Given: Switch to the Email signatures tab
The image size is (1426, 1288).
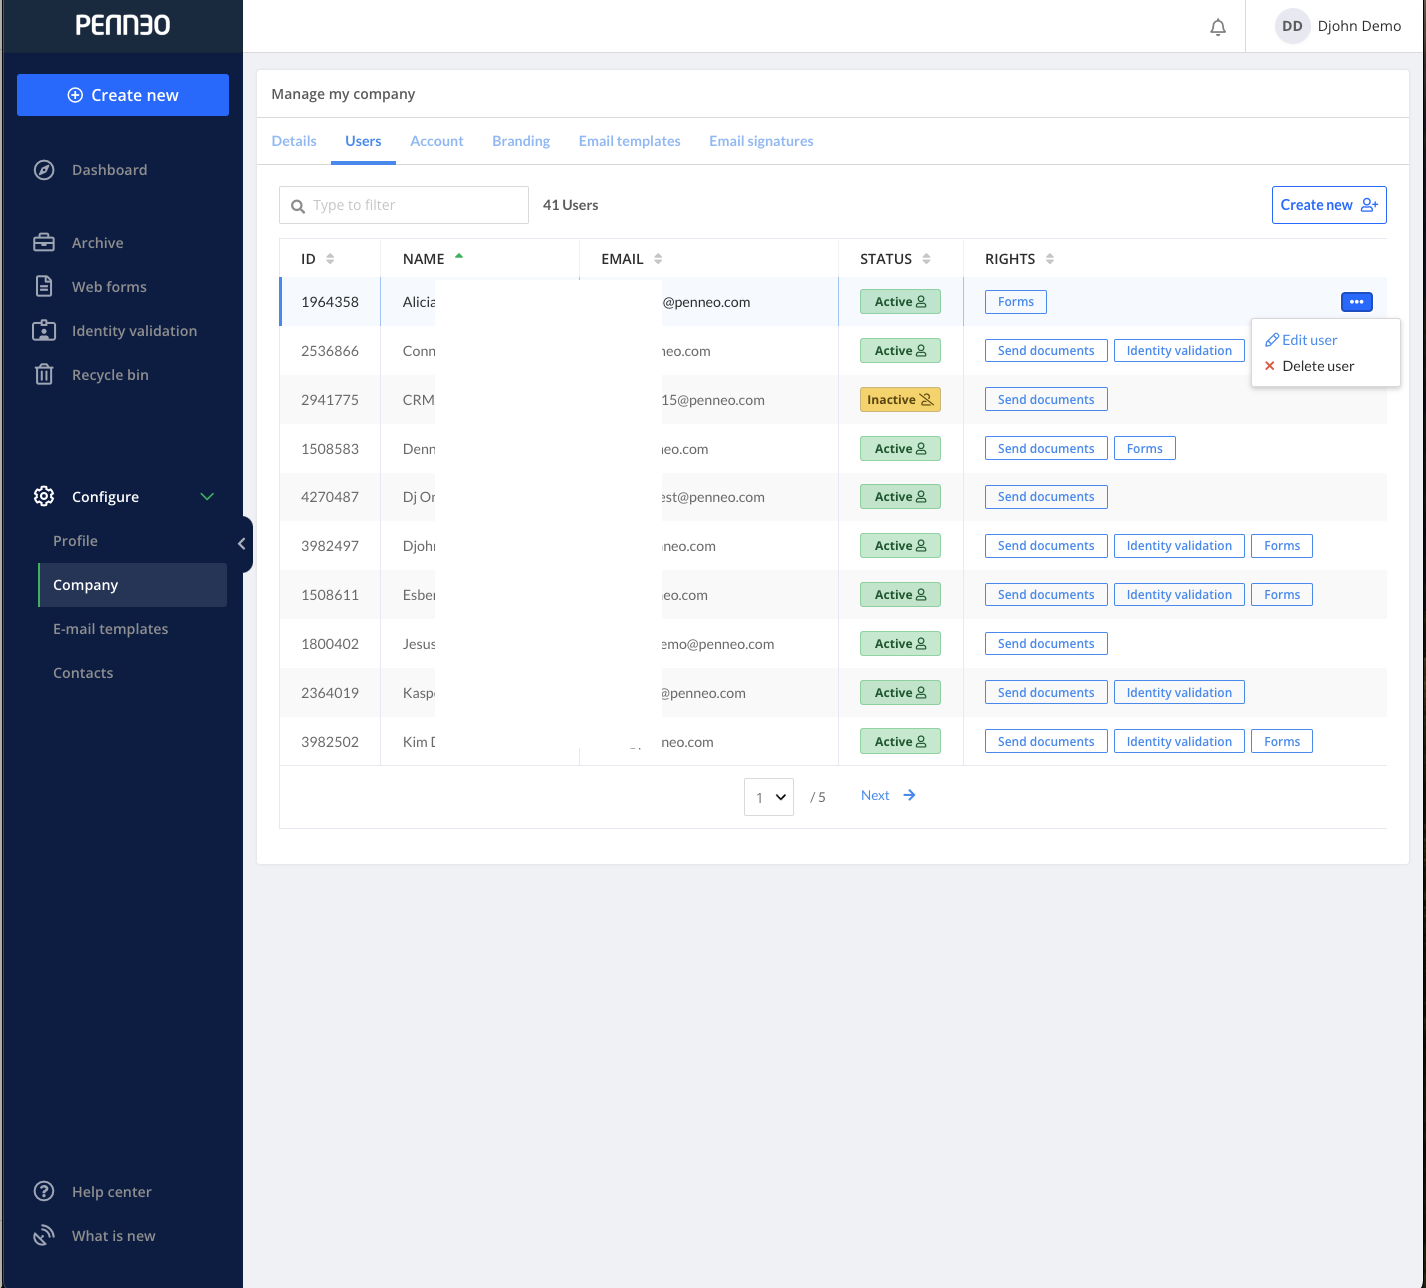Looking at the screenshot, I should tap(761, 141).
